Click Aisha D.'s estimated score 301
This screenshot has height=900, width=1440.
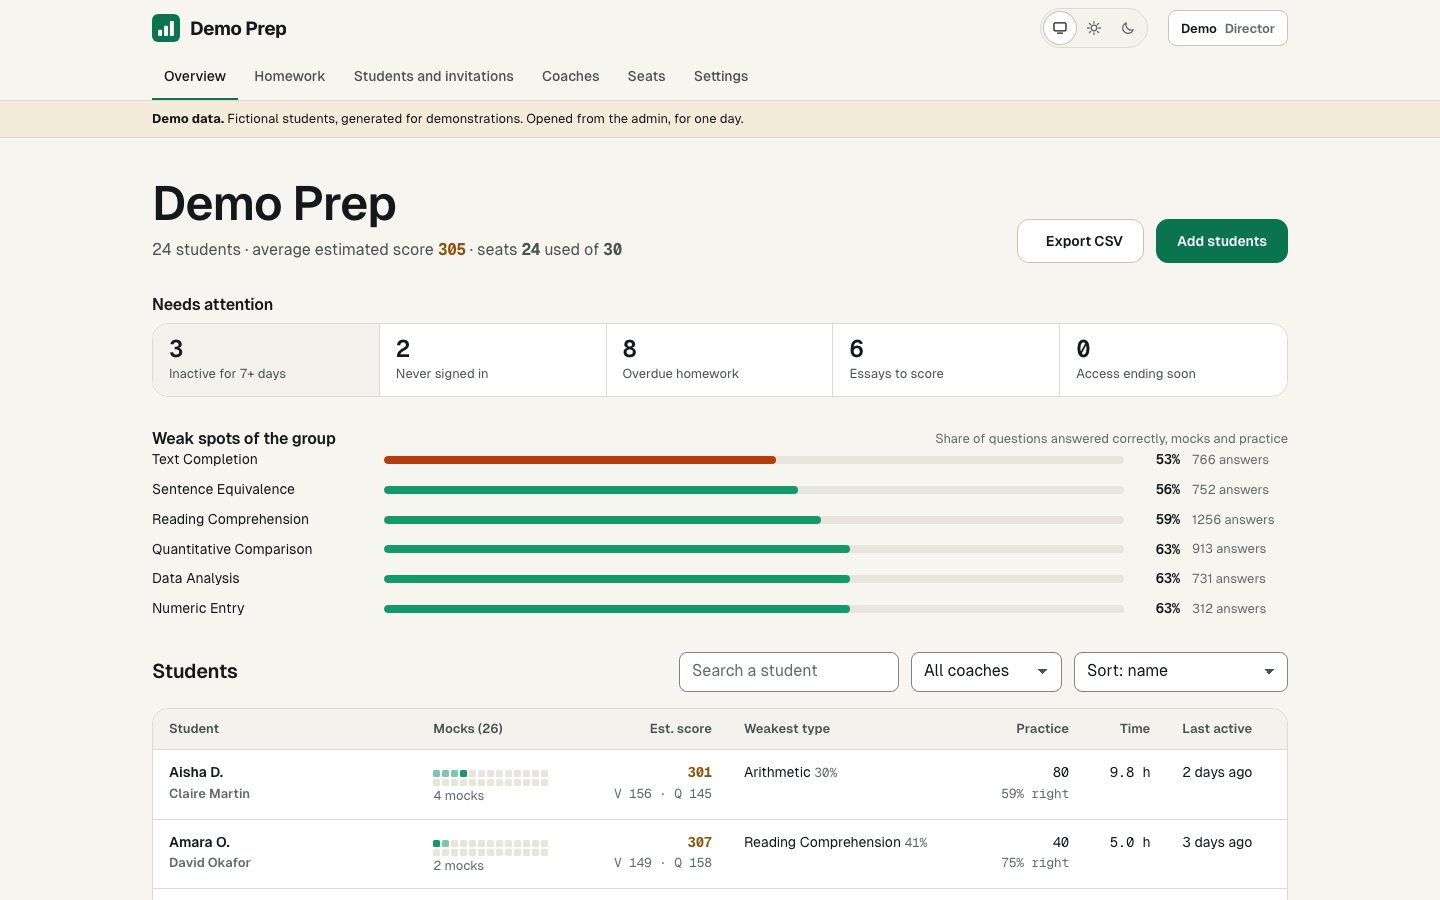tap(700, 772)
